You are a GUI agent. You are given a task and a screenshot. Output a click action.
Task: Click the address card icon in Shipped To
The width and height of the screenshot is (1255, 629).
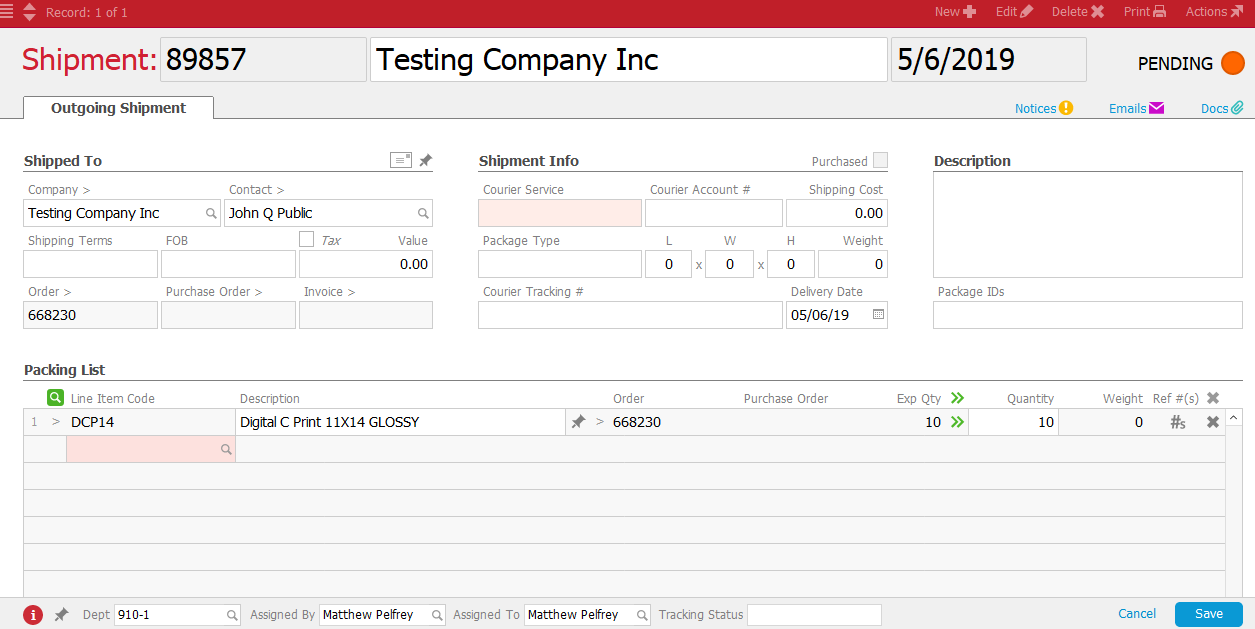[401, 160]
